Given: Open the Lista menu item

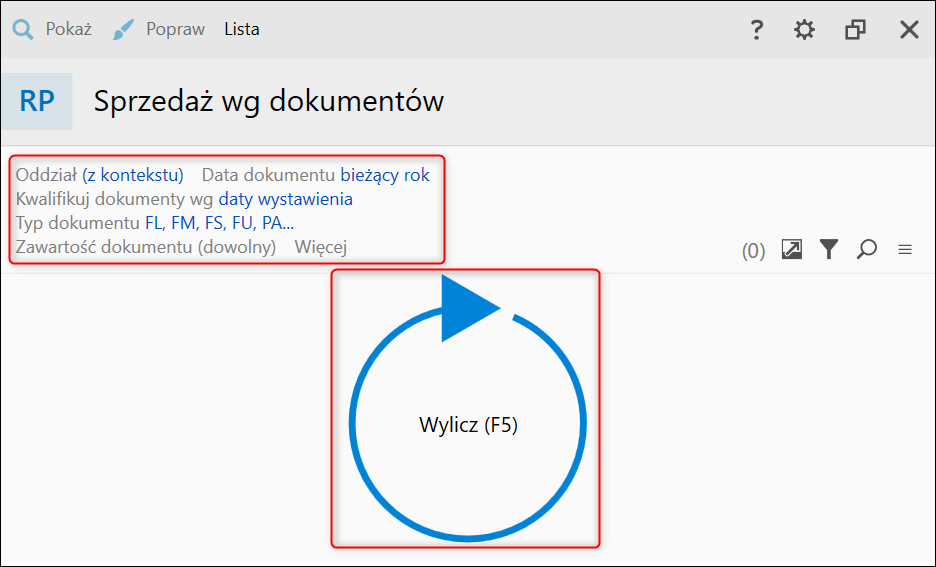Looking at the screenshot, I should tap(242, 29).
